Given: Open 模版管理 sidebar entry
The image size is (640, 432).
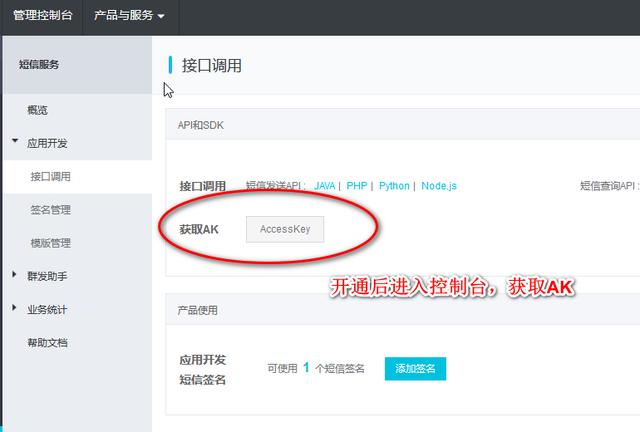Looking at the screenshot, I should tap(50, 243).
